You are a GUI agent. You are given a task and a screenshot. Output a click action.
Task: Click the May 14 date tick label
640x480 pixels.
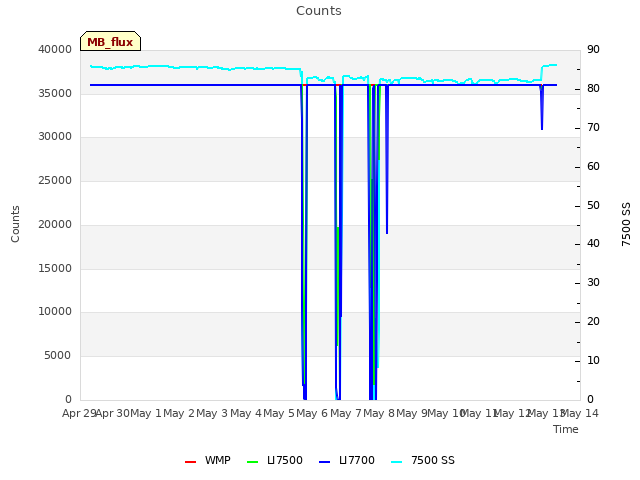580,413
